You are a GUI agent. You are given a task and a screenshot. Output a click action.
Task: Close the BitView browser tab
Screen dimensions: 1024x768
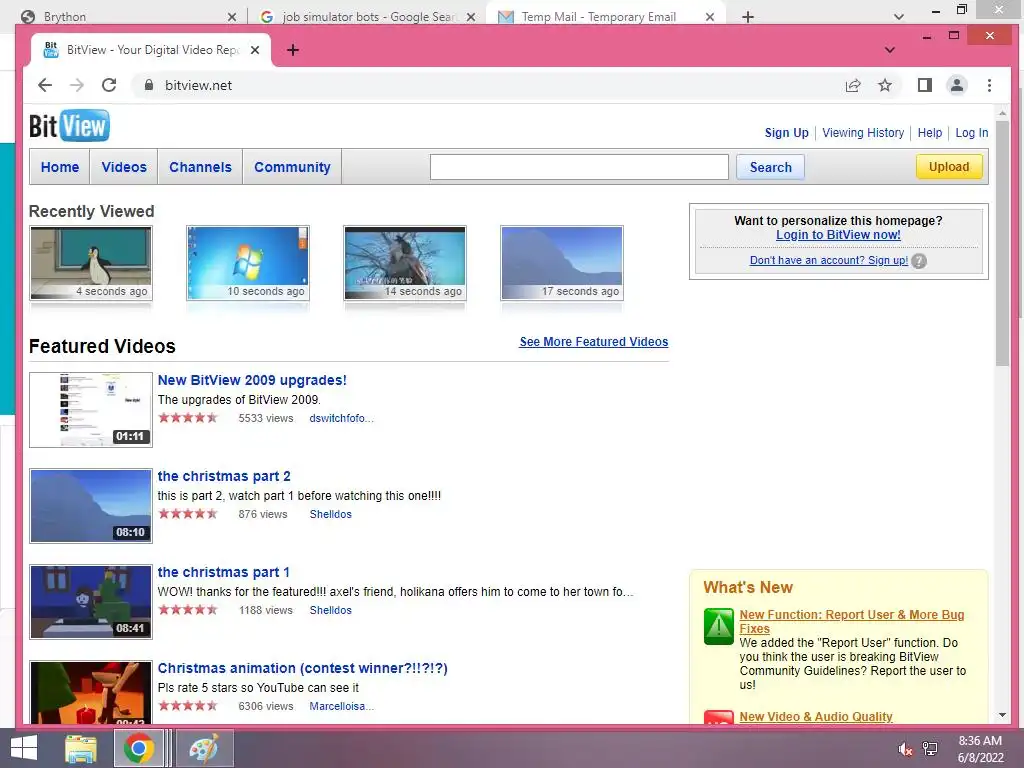click(255, 50)
